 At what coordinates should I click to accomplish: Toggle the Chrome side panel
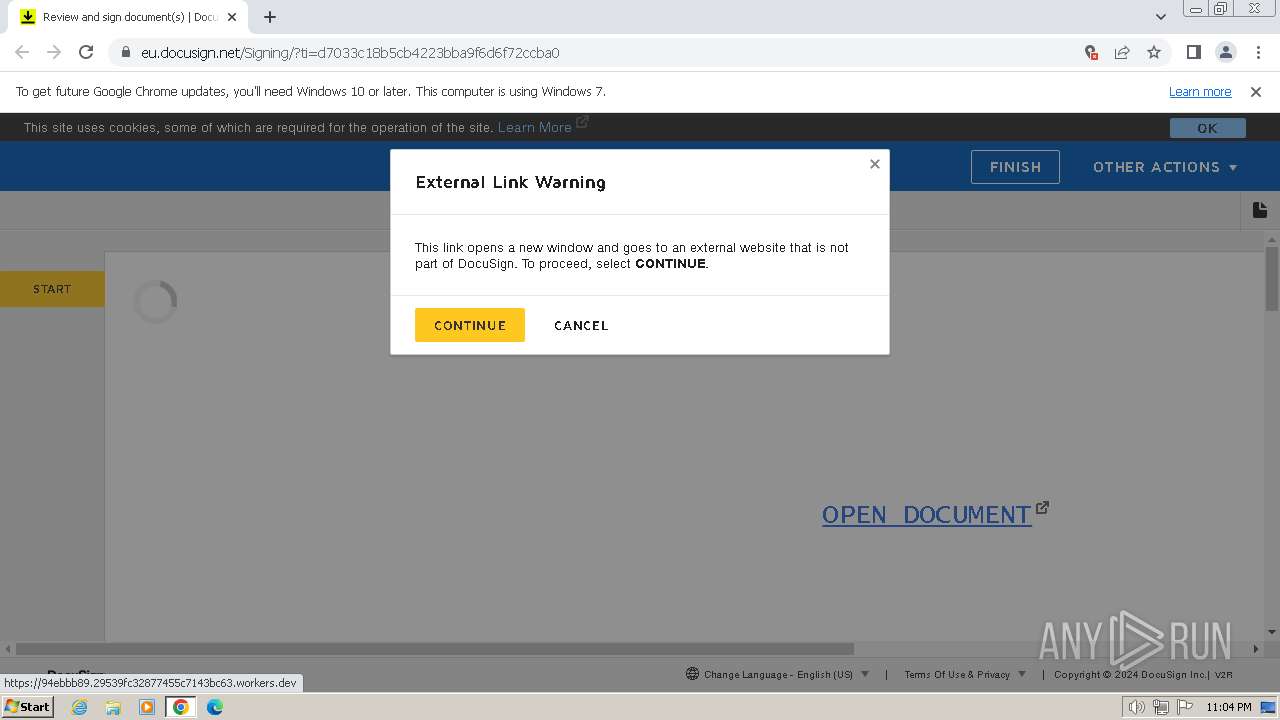pos(1193,52)
